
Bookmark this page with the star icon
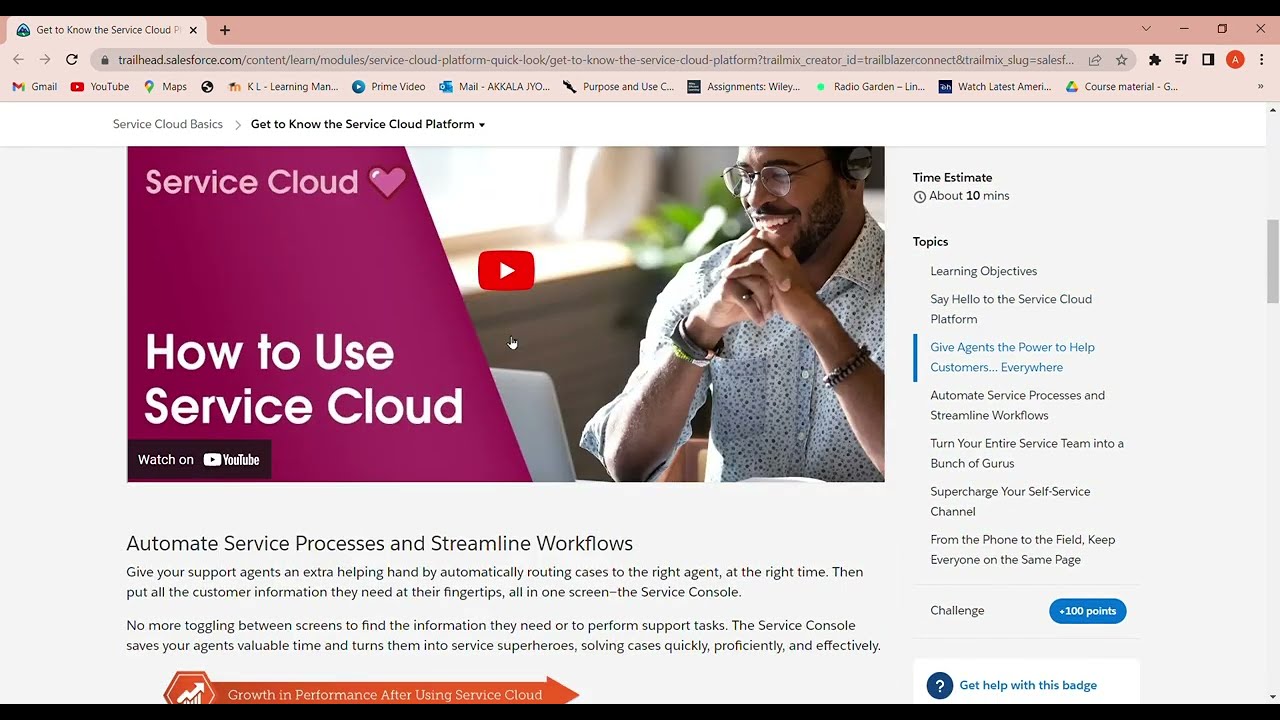pyautogui.click(x=1121, y=60)
